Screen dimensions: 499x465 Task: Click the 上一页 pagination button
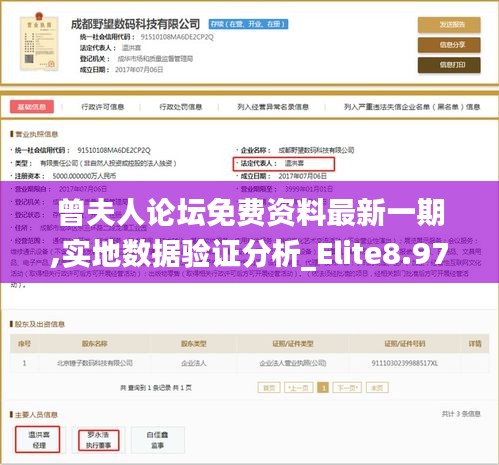[x=298, y=388]
